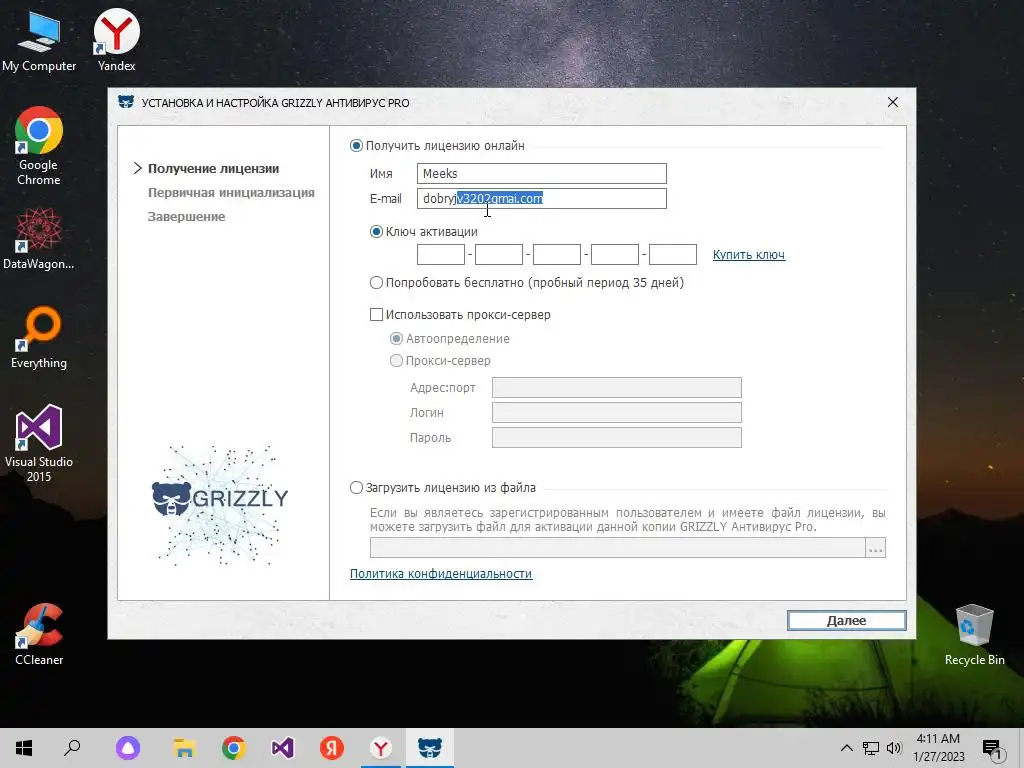The height and width of the screenshot is (768, 1024).
Task: Click the 'Адрес:порт' proxy field
Action: [x=616, y=387]
